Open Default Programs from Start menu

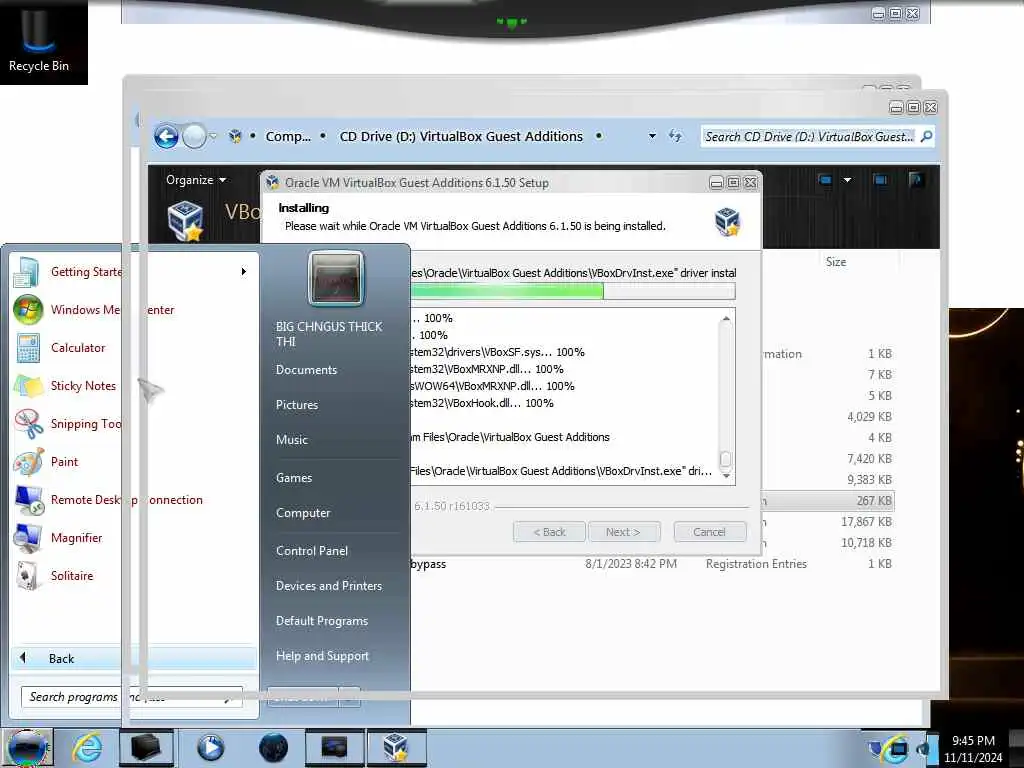(x=322, y=620)
